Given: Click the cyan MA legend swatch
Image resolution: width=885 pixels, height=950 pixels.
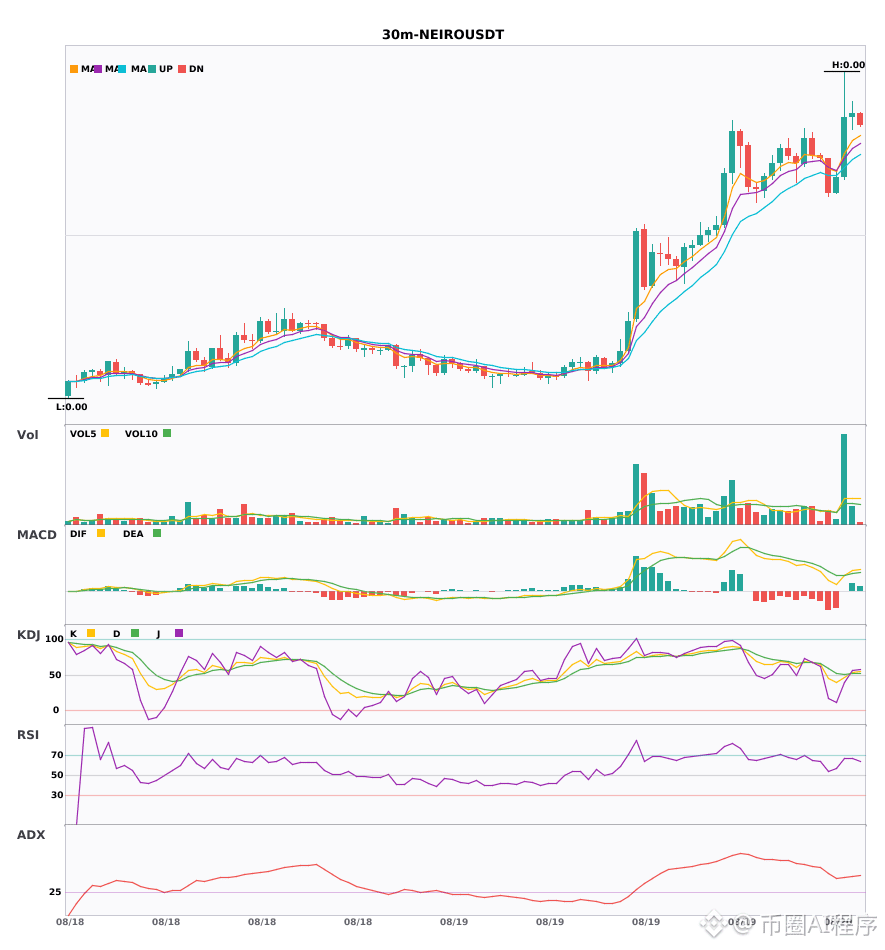Looking at the screenshot, I should 122,69.
